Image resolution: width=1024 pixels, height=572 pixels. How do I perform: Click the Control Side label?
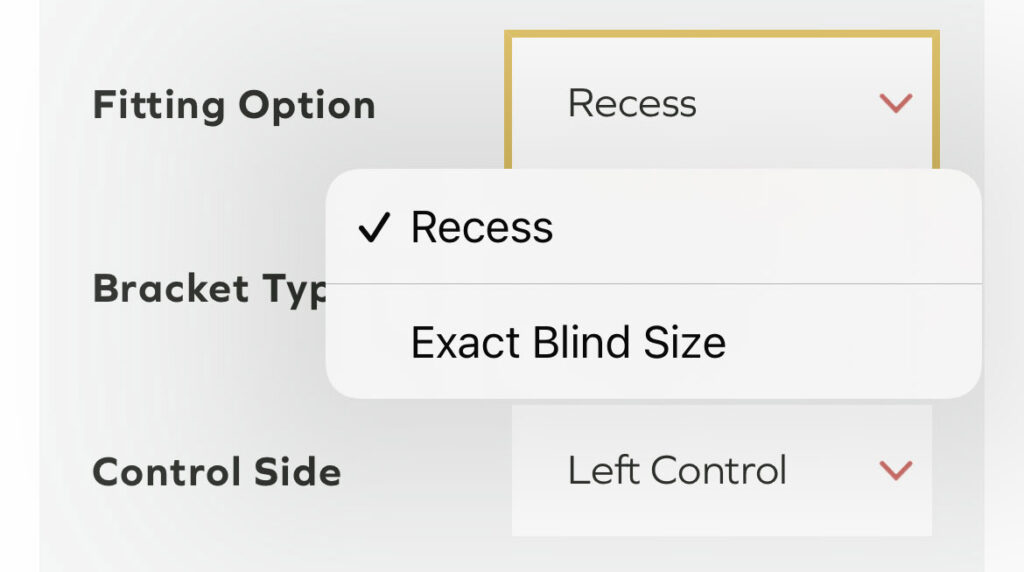217,472
